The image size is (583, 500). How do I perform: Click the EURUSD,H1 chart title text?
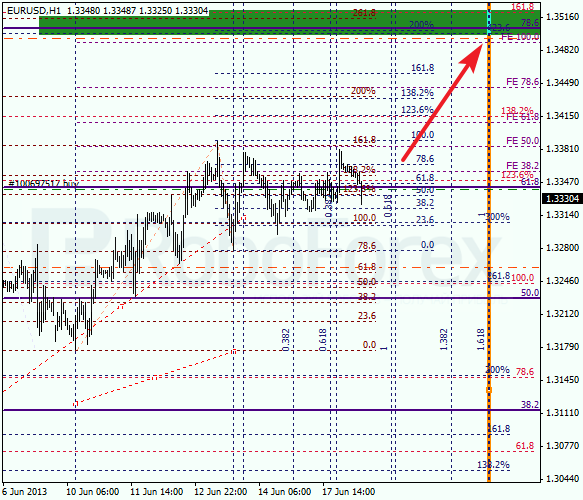(33, 10)
